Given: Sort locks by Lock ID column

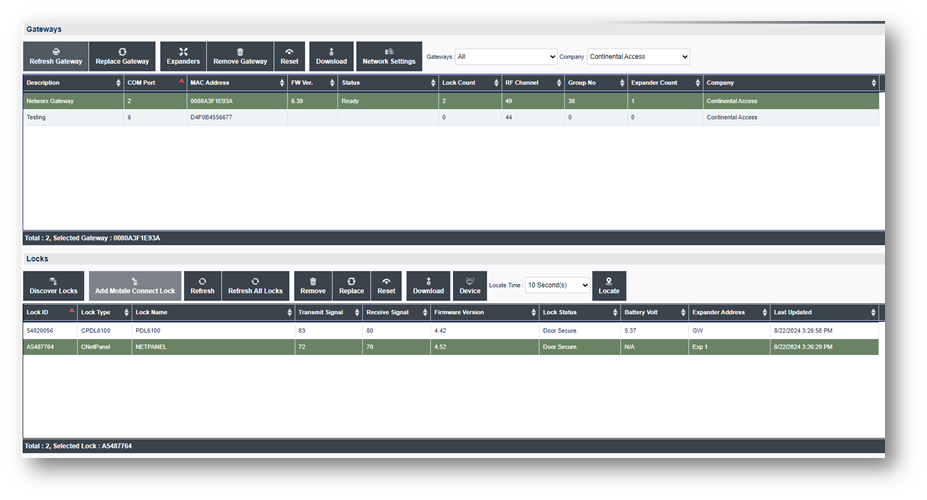Looking at the screenshot, I should point(49,313).
